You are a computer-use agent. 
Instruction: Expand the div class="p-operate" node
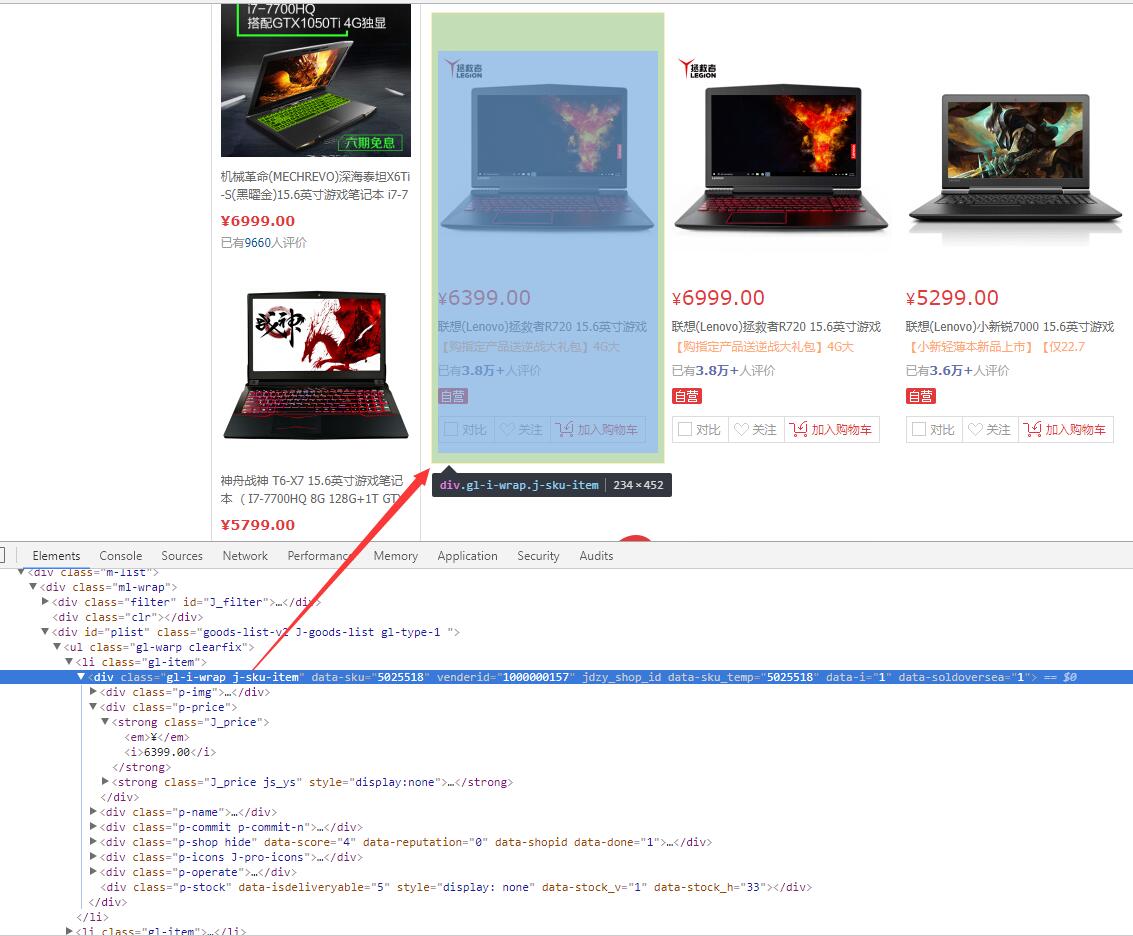[93, 872]
